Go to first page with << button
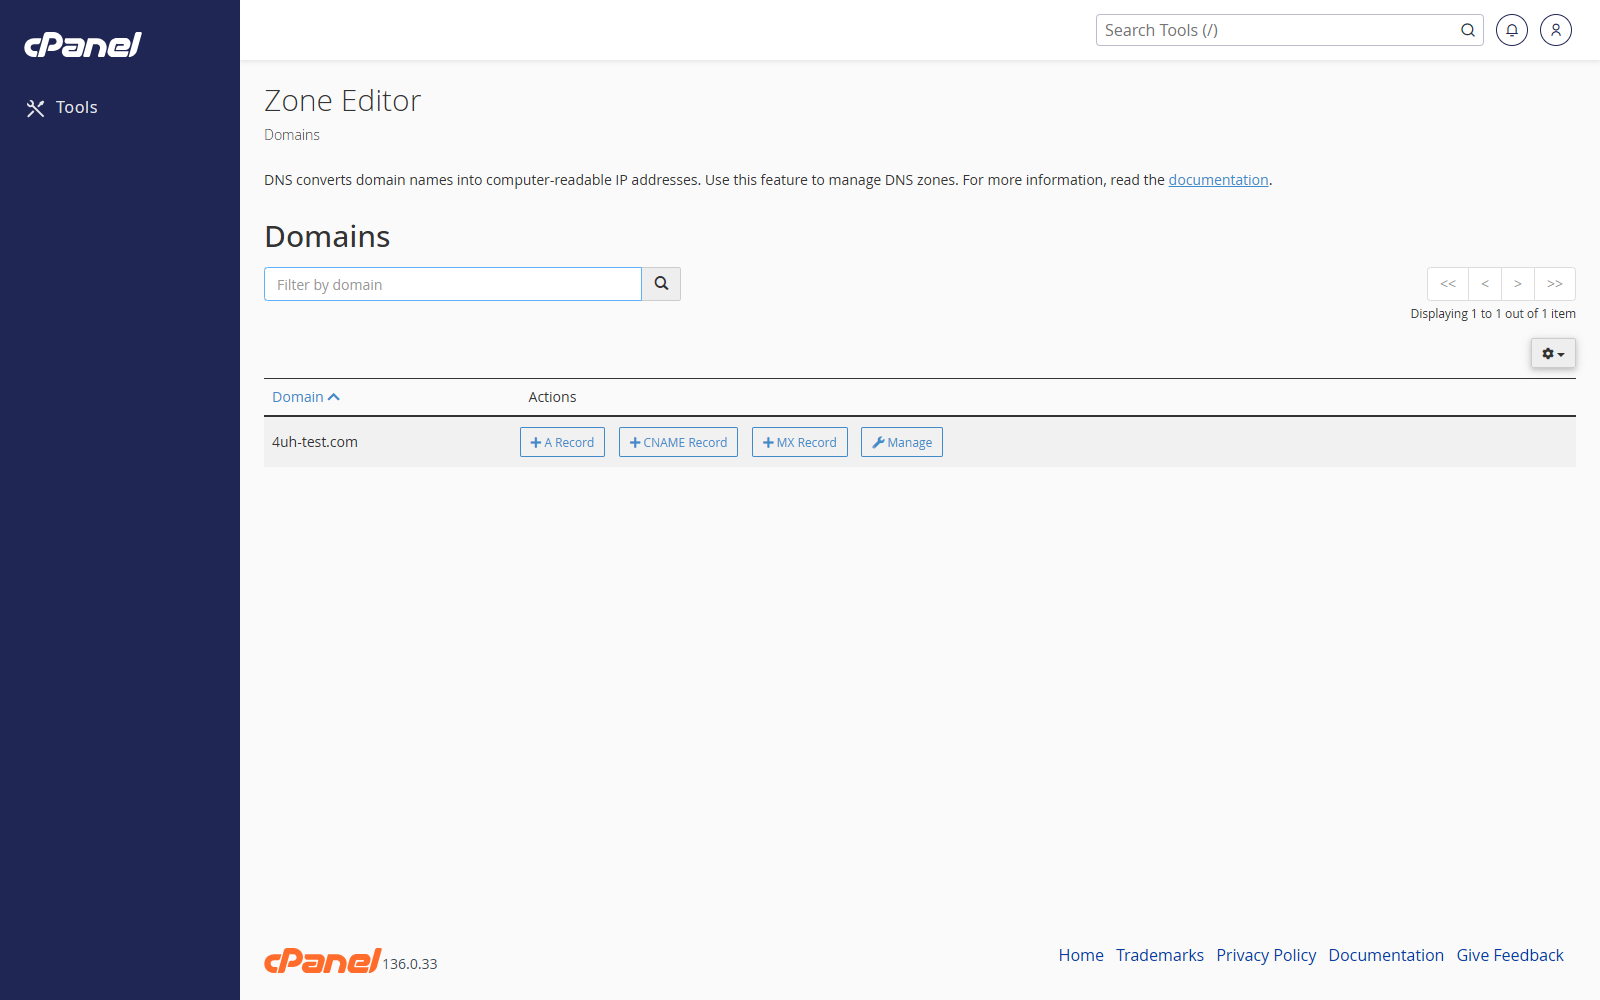Image resolution: width=1600 pixels, height=1000 pixels. (x=1448, y=284)
